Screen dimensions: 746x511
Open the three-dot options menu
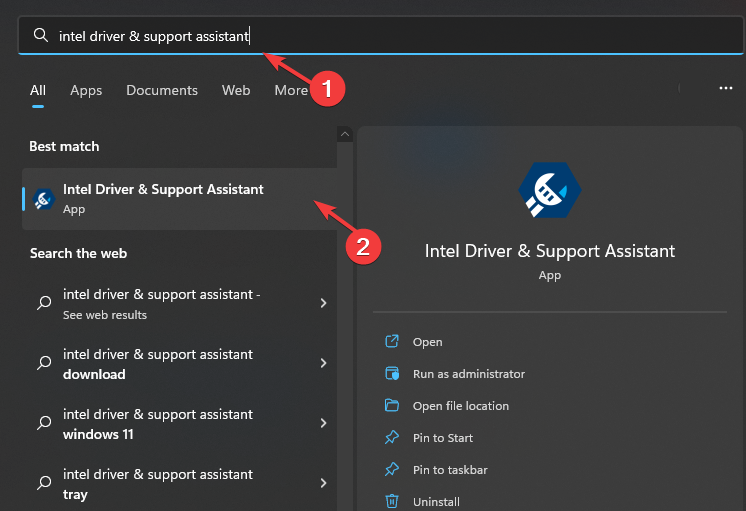point(726,88)
